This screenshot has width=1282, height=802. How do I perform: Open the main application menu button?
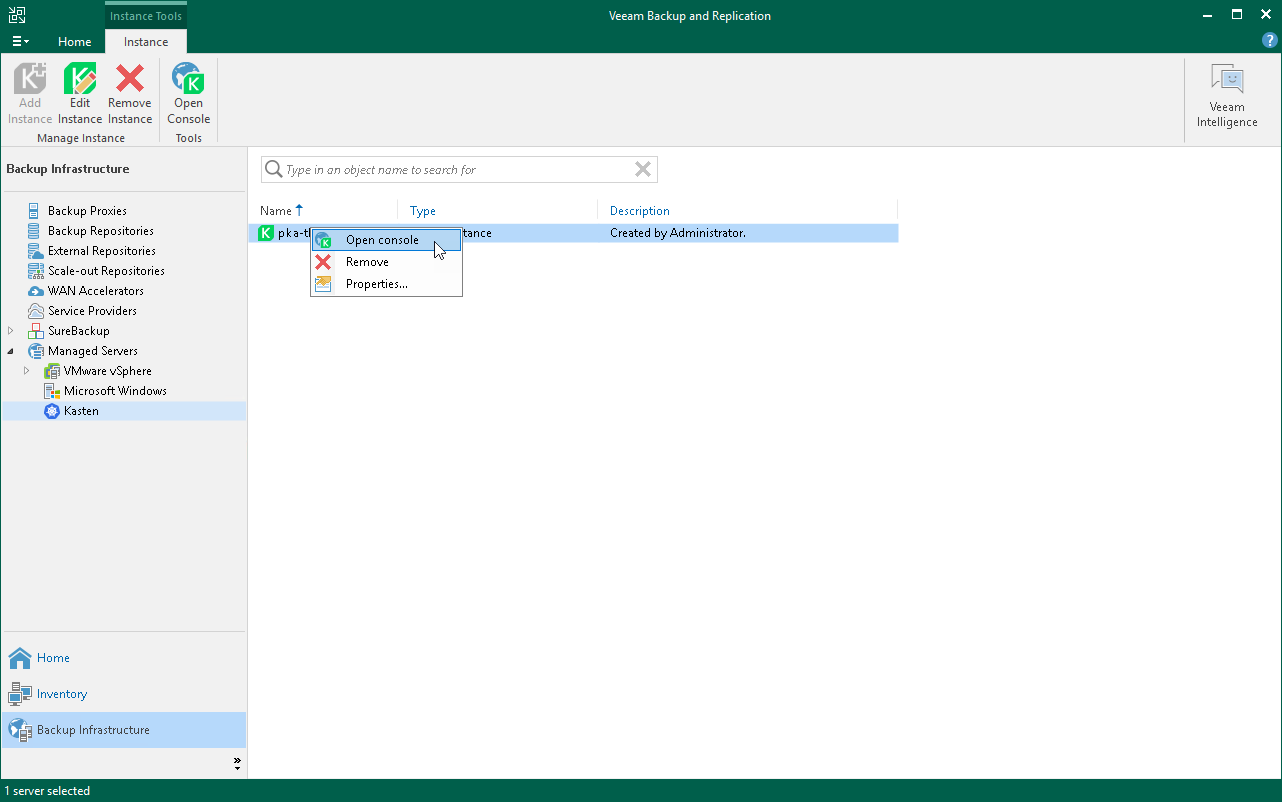tap(20, 42)
